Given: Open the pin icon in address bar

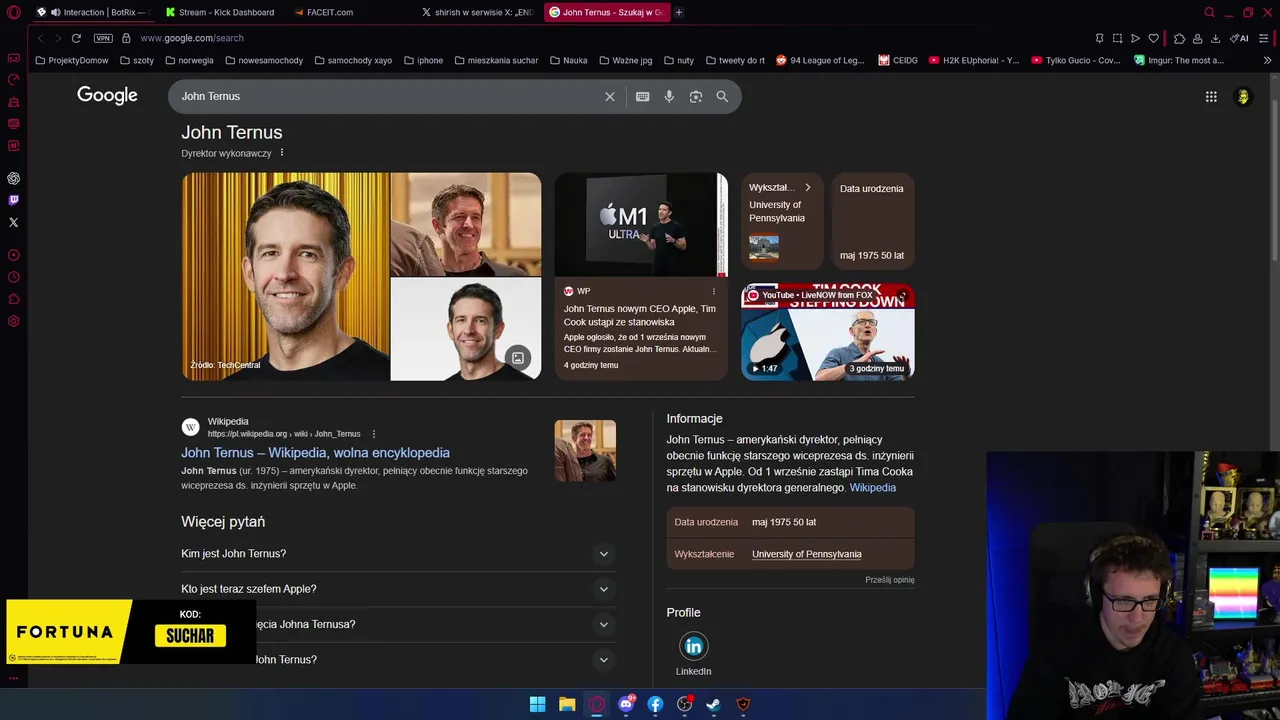Looking at the screenshot, I should coord(1099,38).
